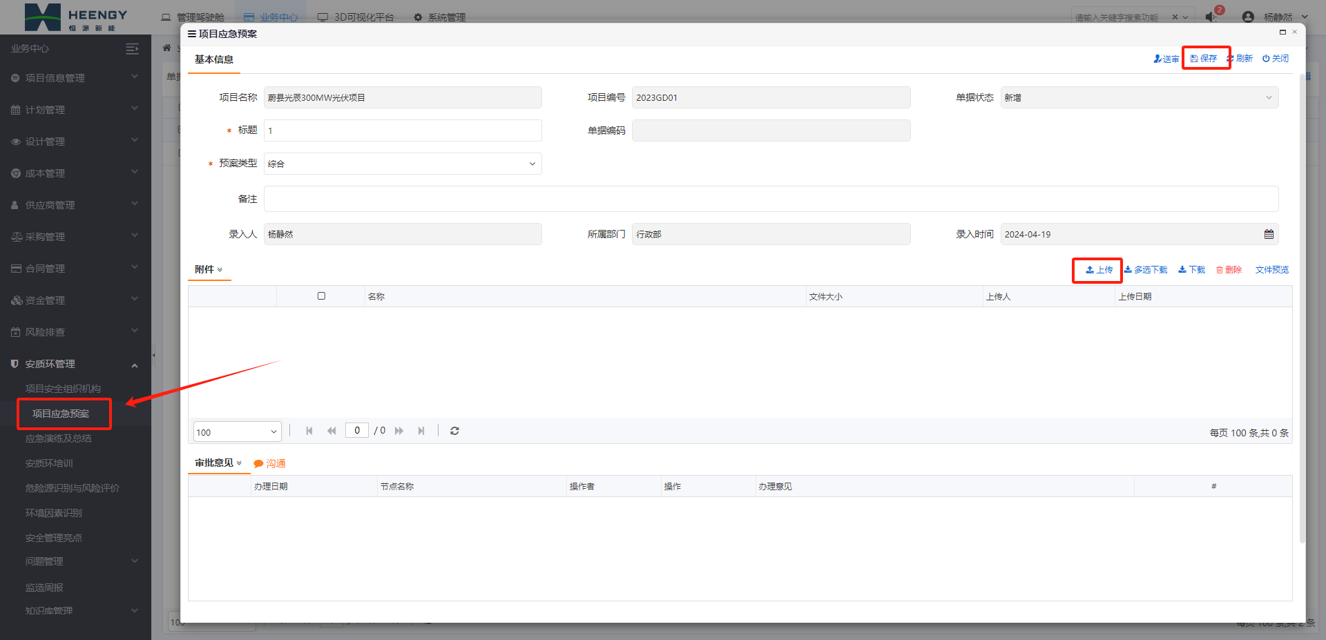Click the 下载 download button
This screenshot has width=1326, height=640.
(1191, 270)
